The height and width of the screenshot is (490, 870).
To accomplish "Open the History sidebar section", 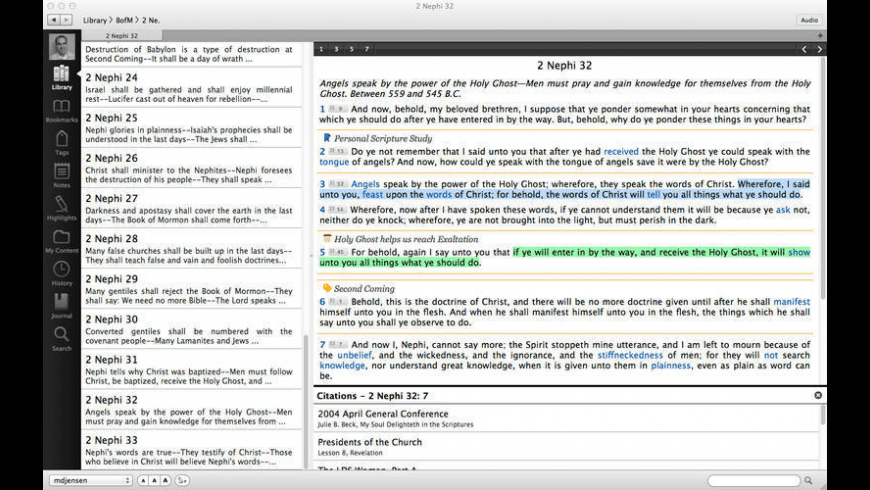I will pos(62,274).
